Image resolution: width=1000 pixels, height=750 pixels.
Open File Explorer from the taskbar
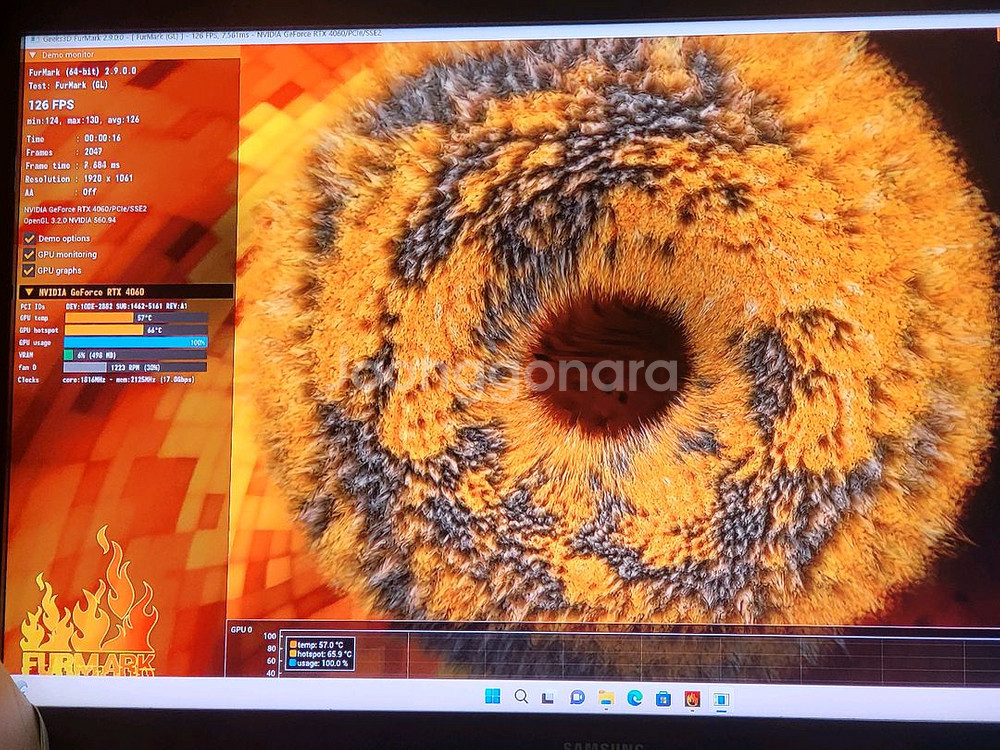coord(606,698)
